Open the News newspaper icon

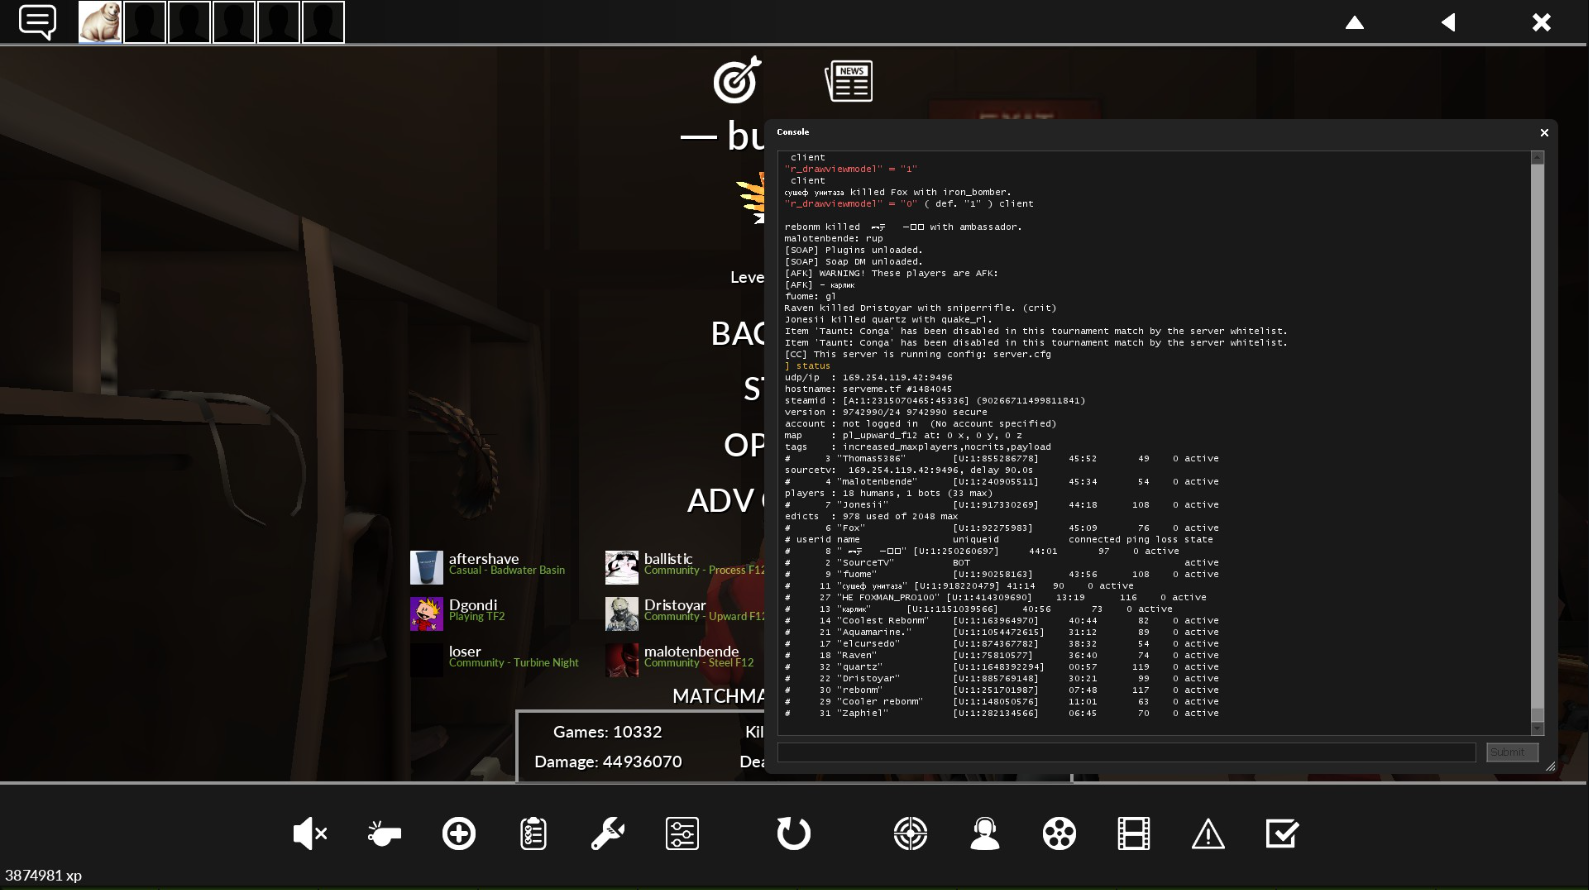(849, 81)
